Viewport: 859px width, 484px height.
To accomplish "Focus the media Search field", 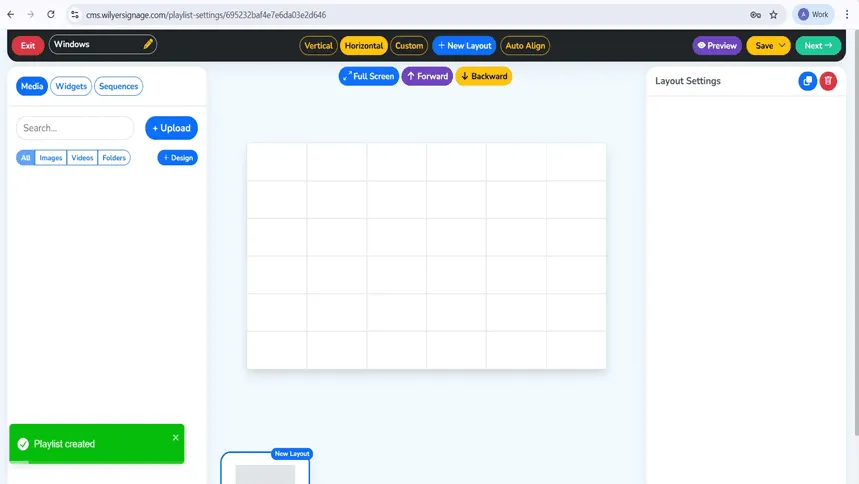I will pyautogui.click(x=75, y=128).
